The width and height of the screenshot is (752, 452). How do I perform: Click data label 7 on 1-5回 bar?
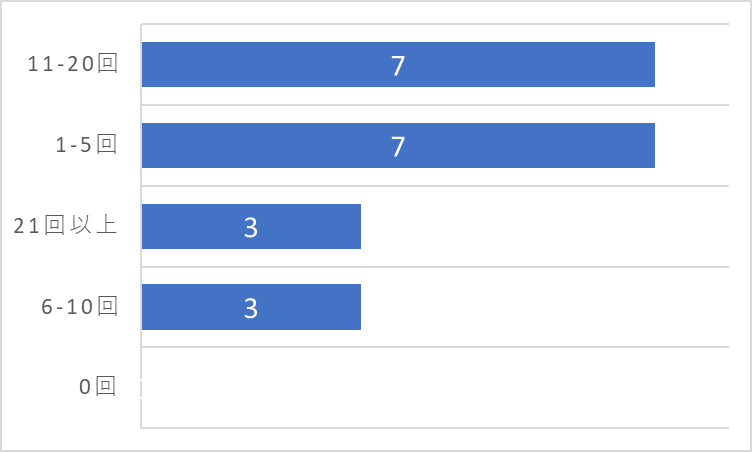[398, 146]
